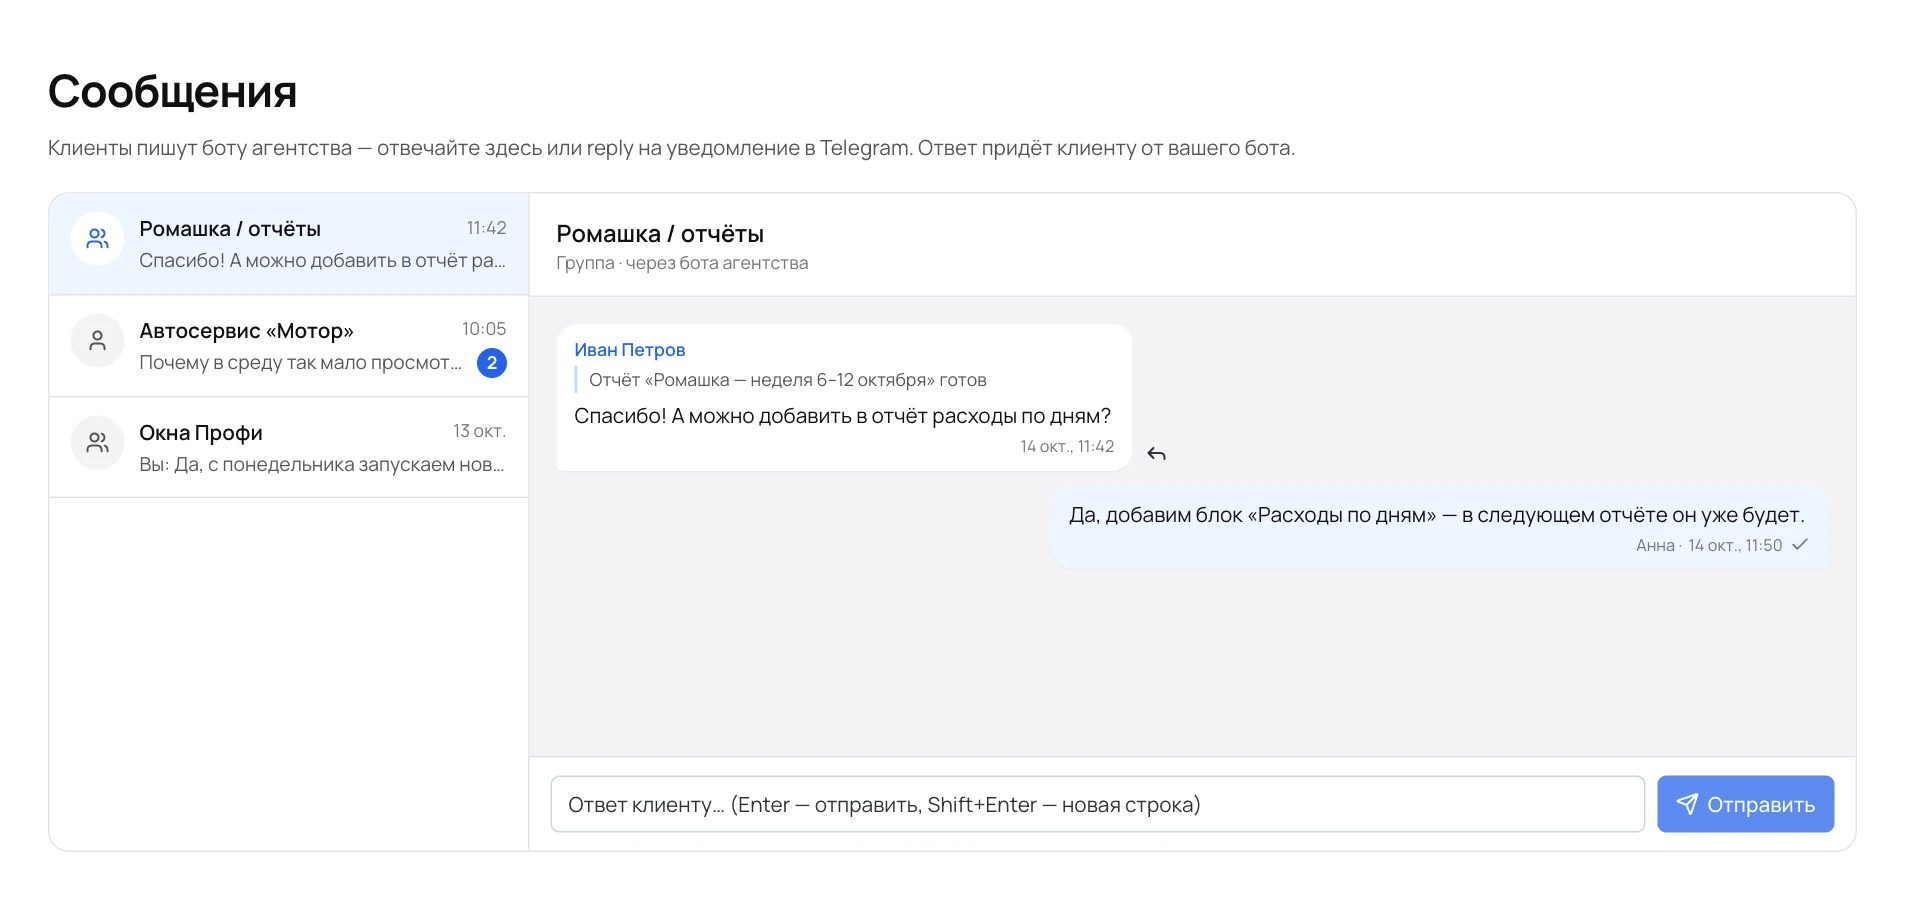
Task: Click the Сообщения page heading
Action: pyautogui.click(x=172, y=91)
